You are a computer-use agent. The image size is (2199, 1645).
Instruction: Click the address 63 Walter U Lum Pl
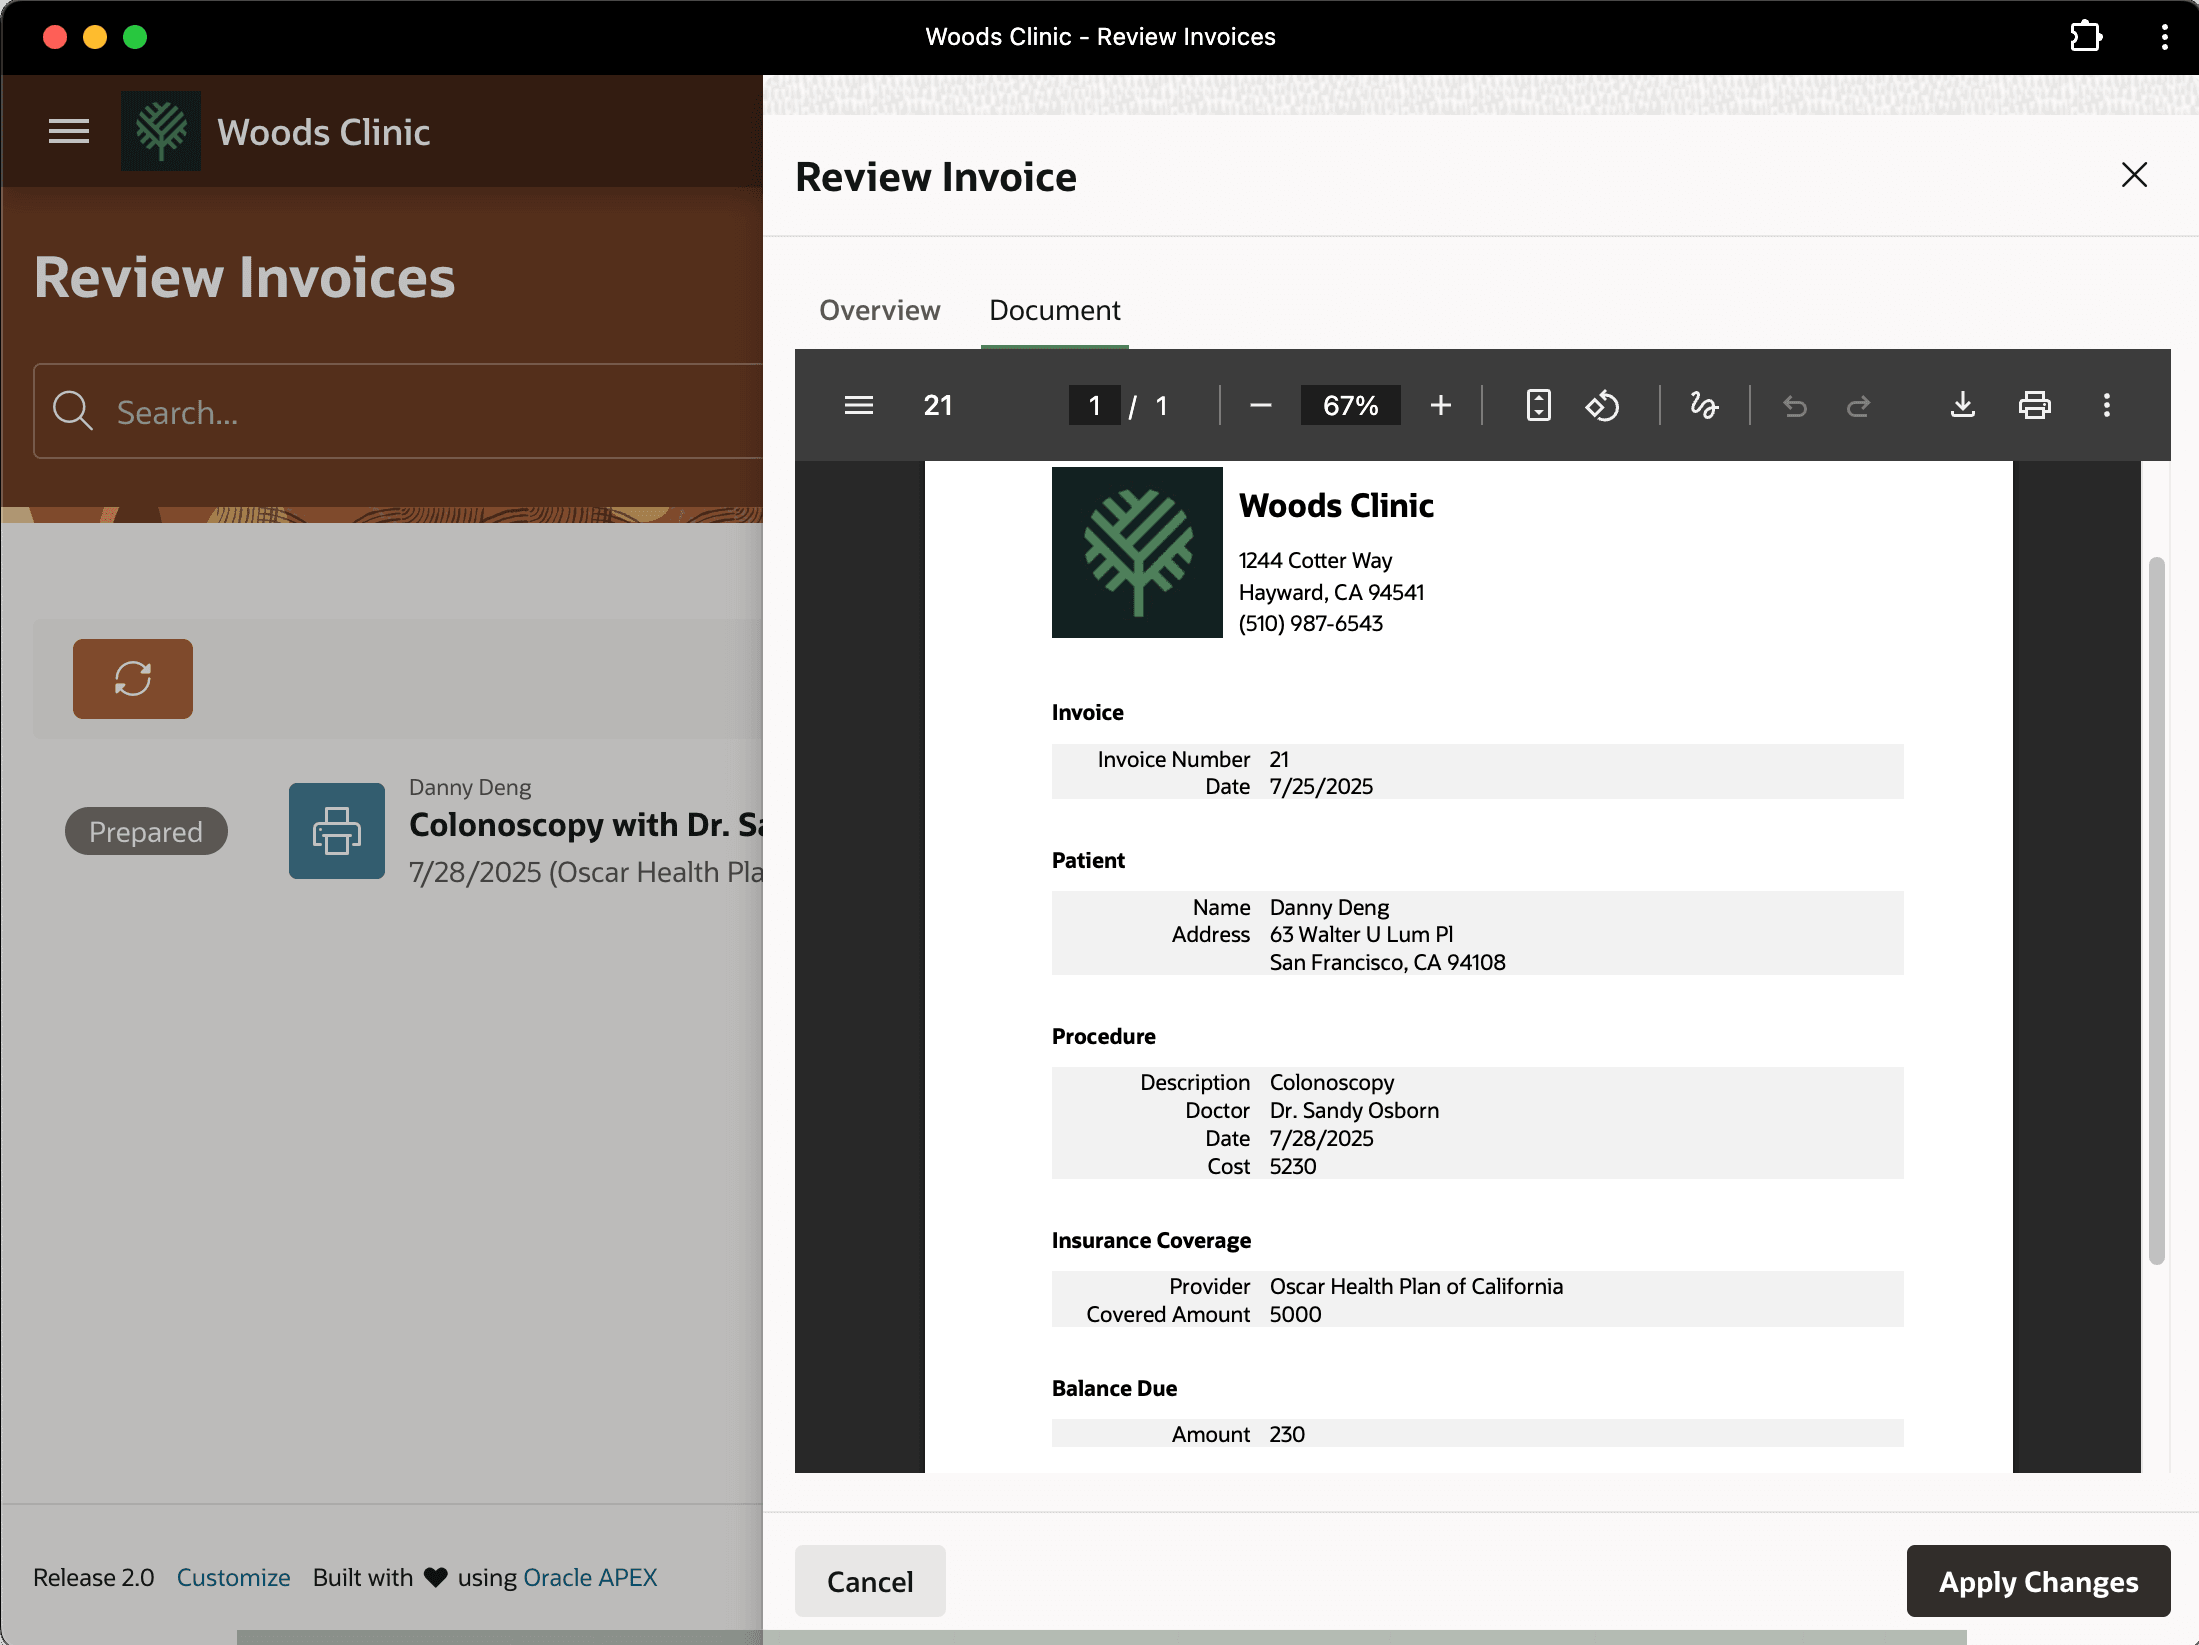tap(1361, 934)
